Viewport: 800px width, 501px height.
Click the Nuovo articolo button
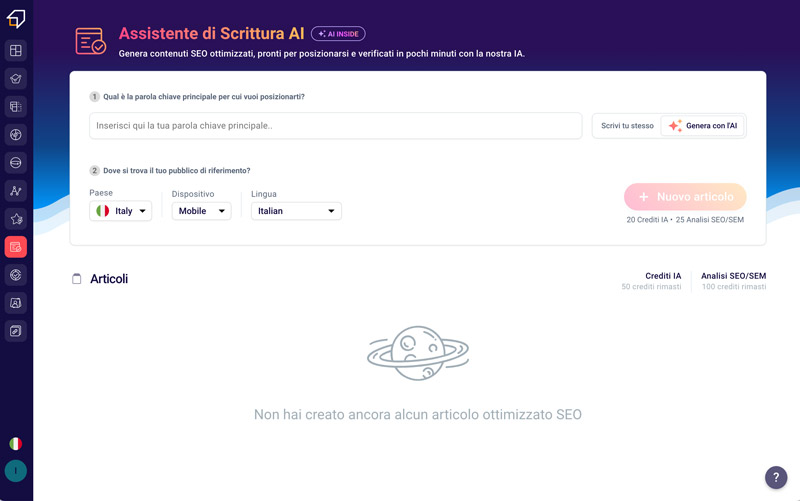[685, 197]
